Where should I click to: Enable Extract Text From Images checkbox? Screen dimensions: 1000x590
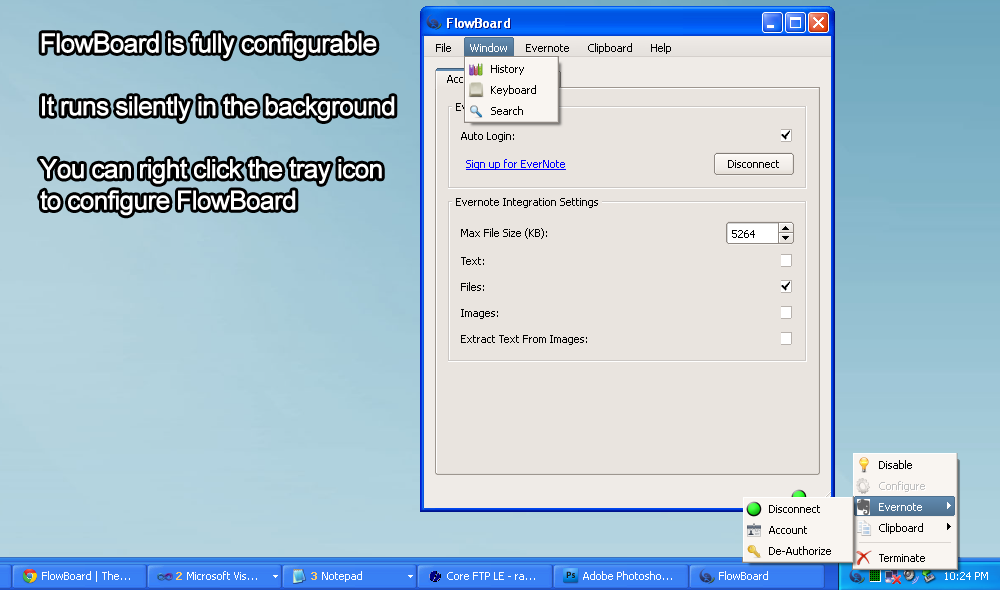point(786,339)
